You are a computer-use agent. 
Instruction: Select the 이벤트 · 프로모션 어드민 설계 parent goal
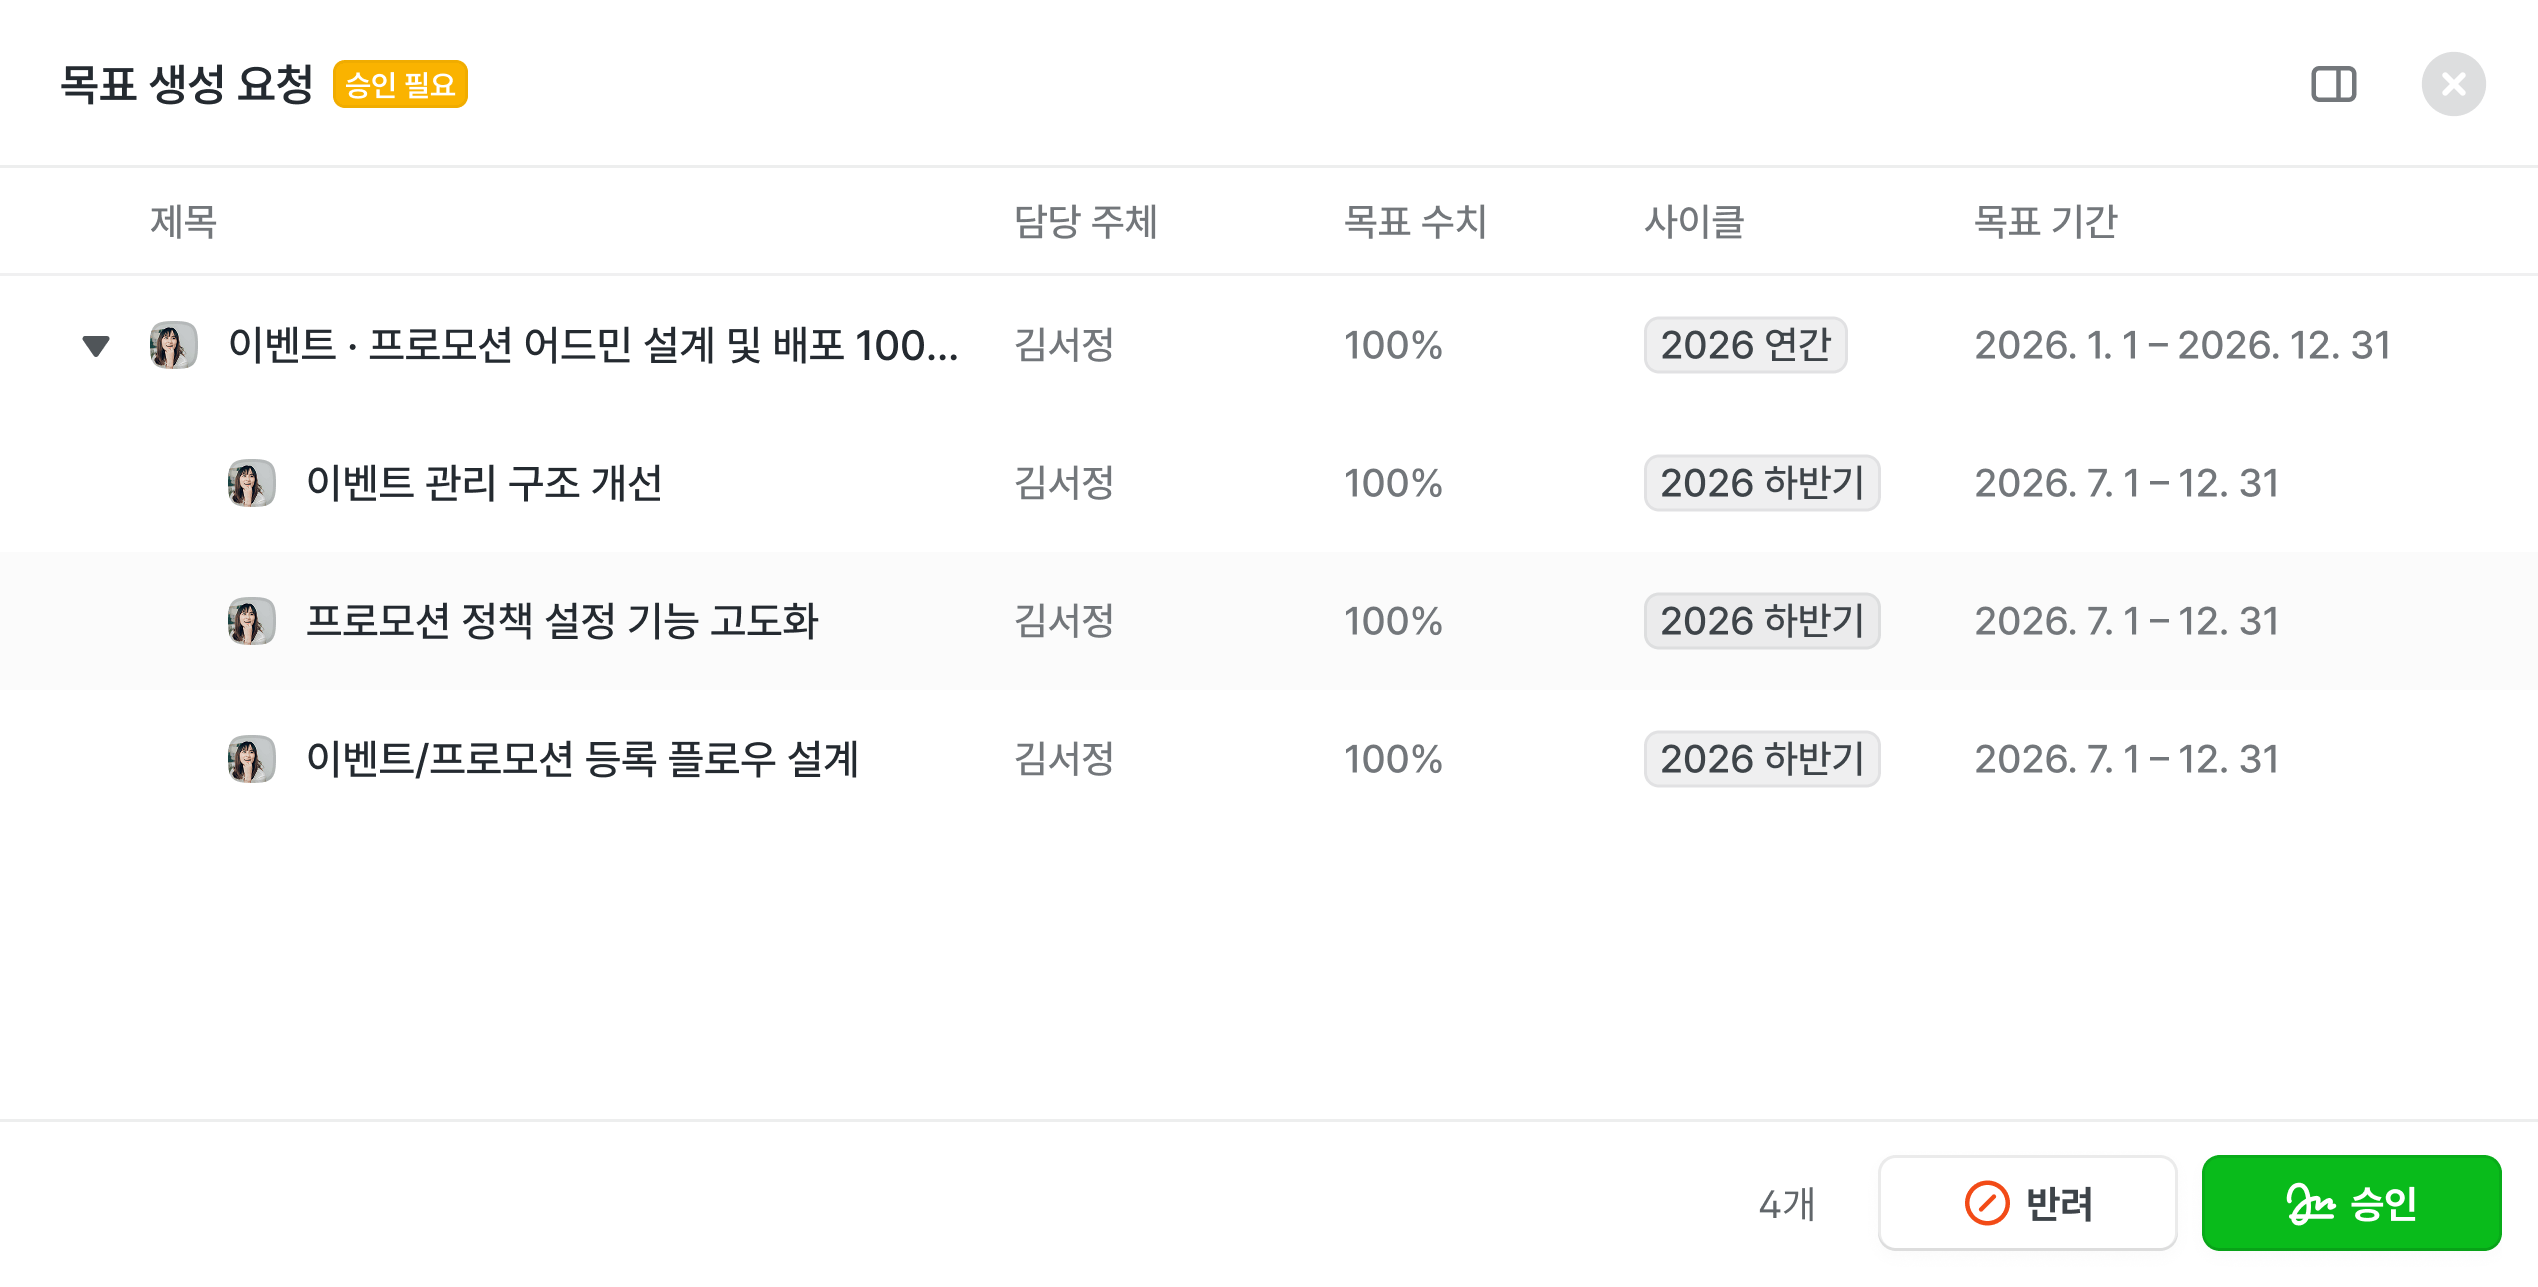(x=593, y=345)
